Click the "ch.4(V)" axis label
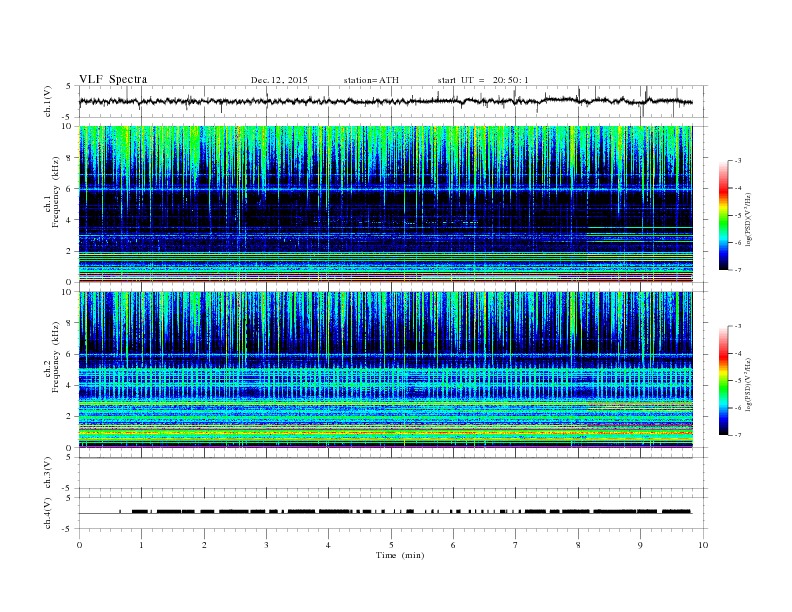This screenshot has width=792, height=612. (x=48, y=513)
